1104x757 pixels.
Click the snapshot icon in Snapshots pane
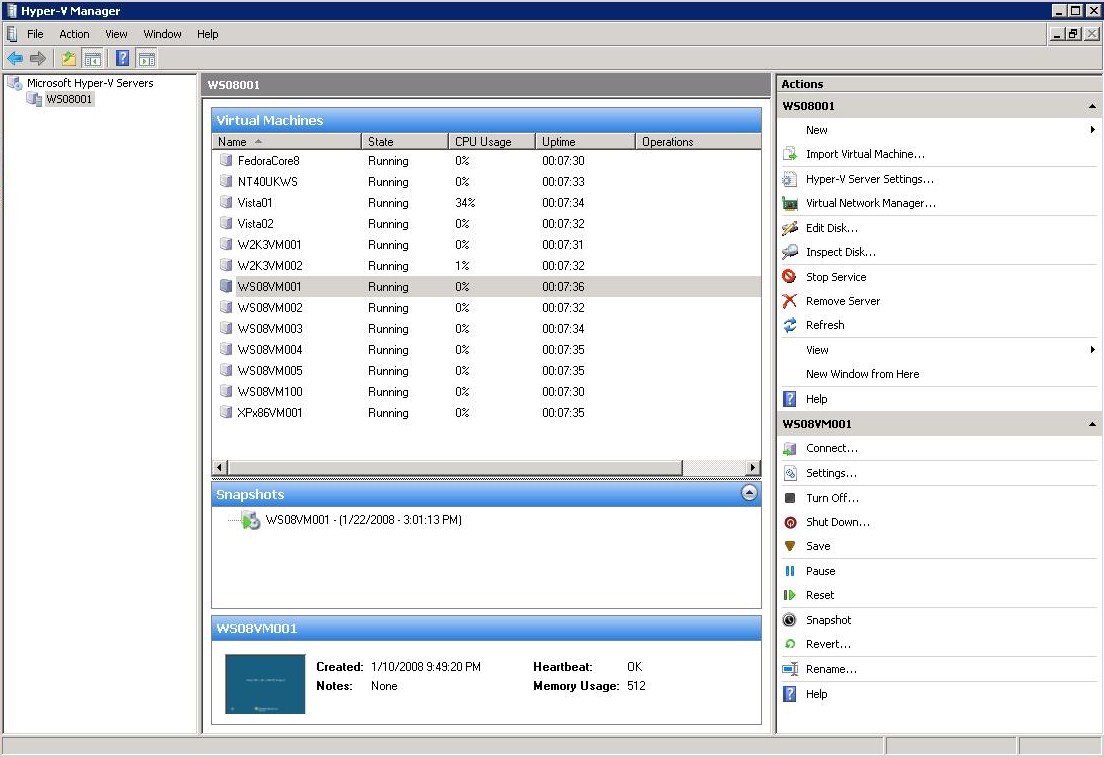[x=251, y=520]
